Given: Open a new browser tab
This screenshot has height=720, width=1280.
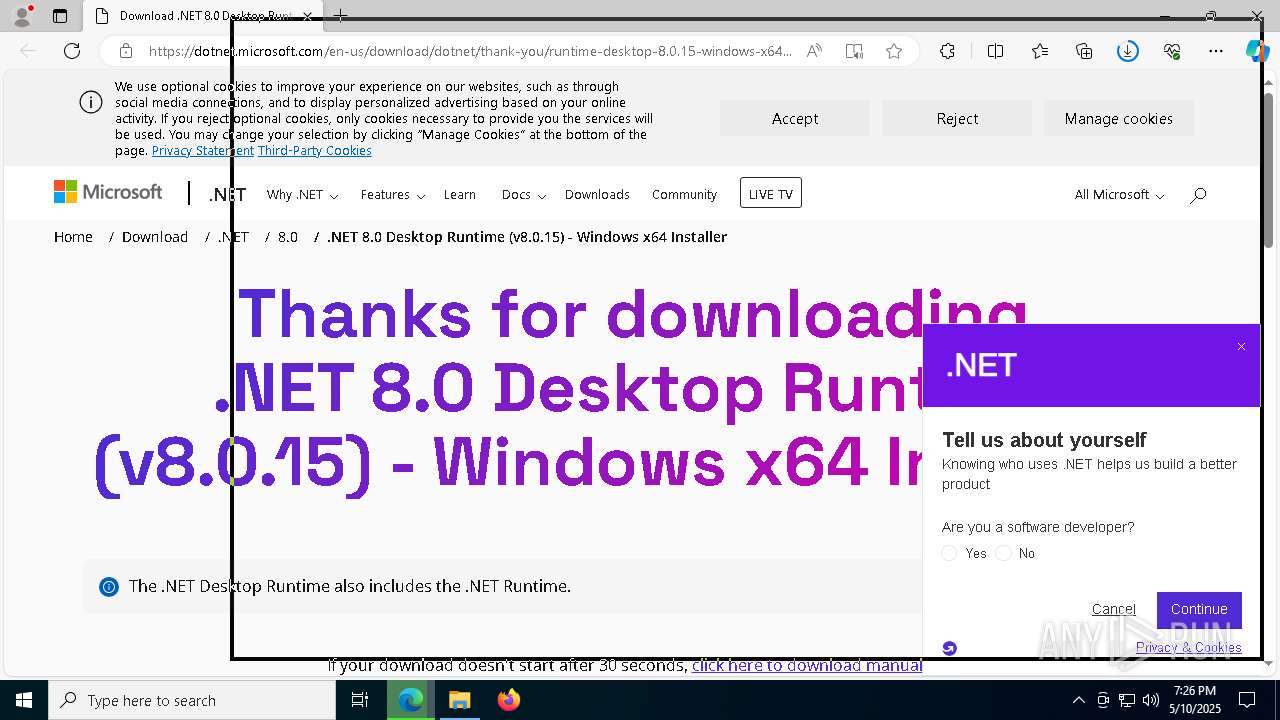Looking at the screenshot, I should pyautogui.click(x=340, y=16).
